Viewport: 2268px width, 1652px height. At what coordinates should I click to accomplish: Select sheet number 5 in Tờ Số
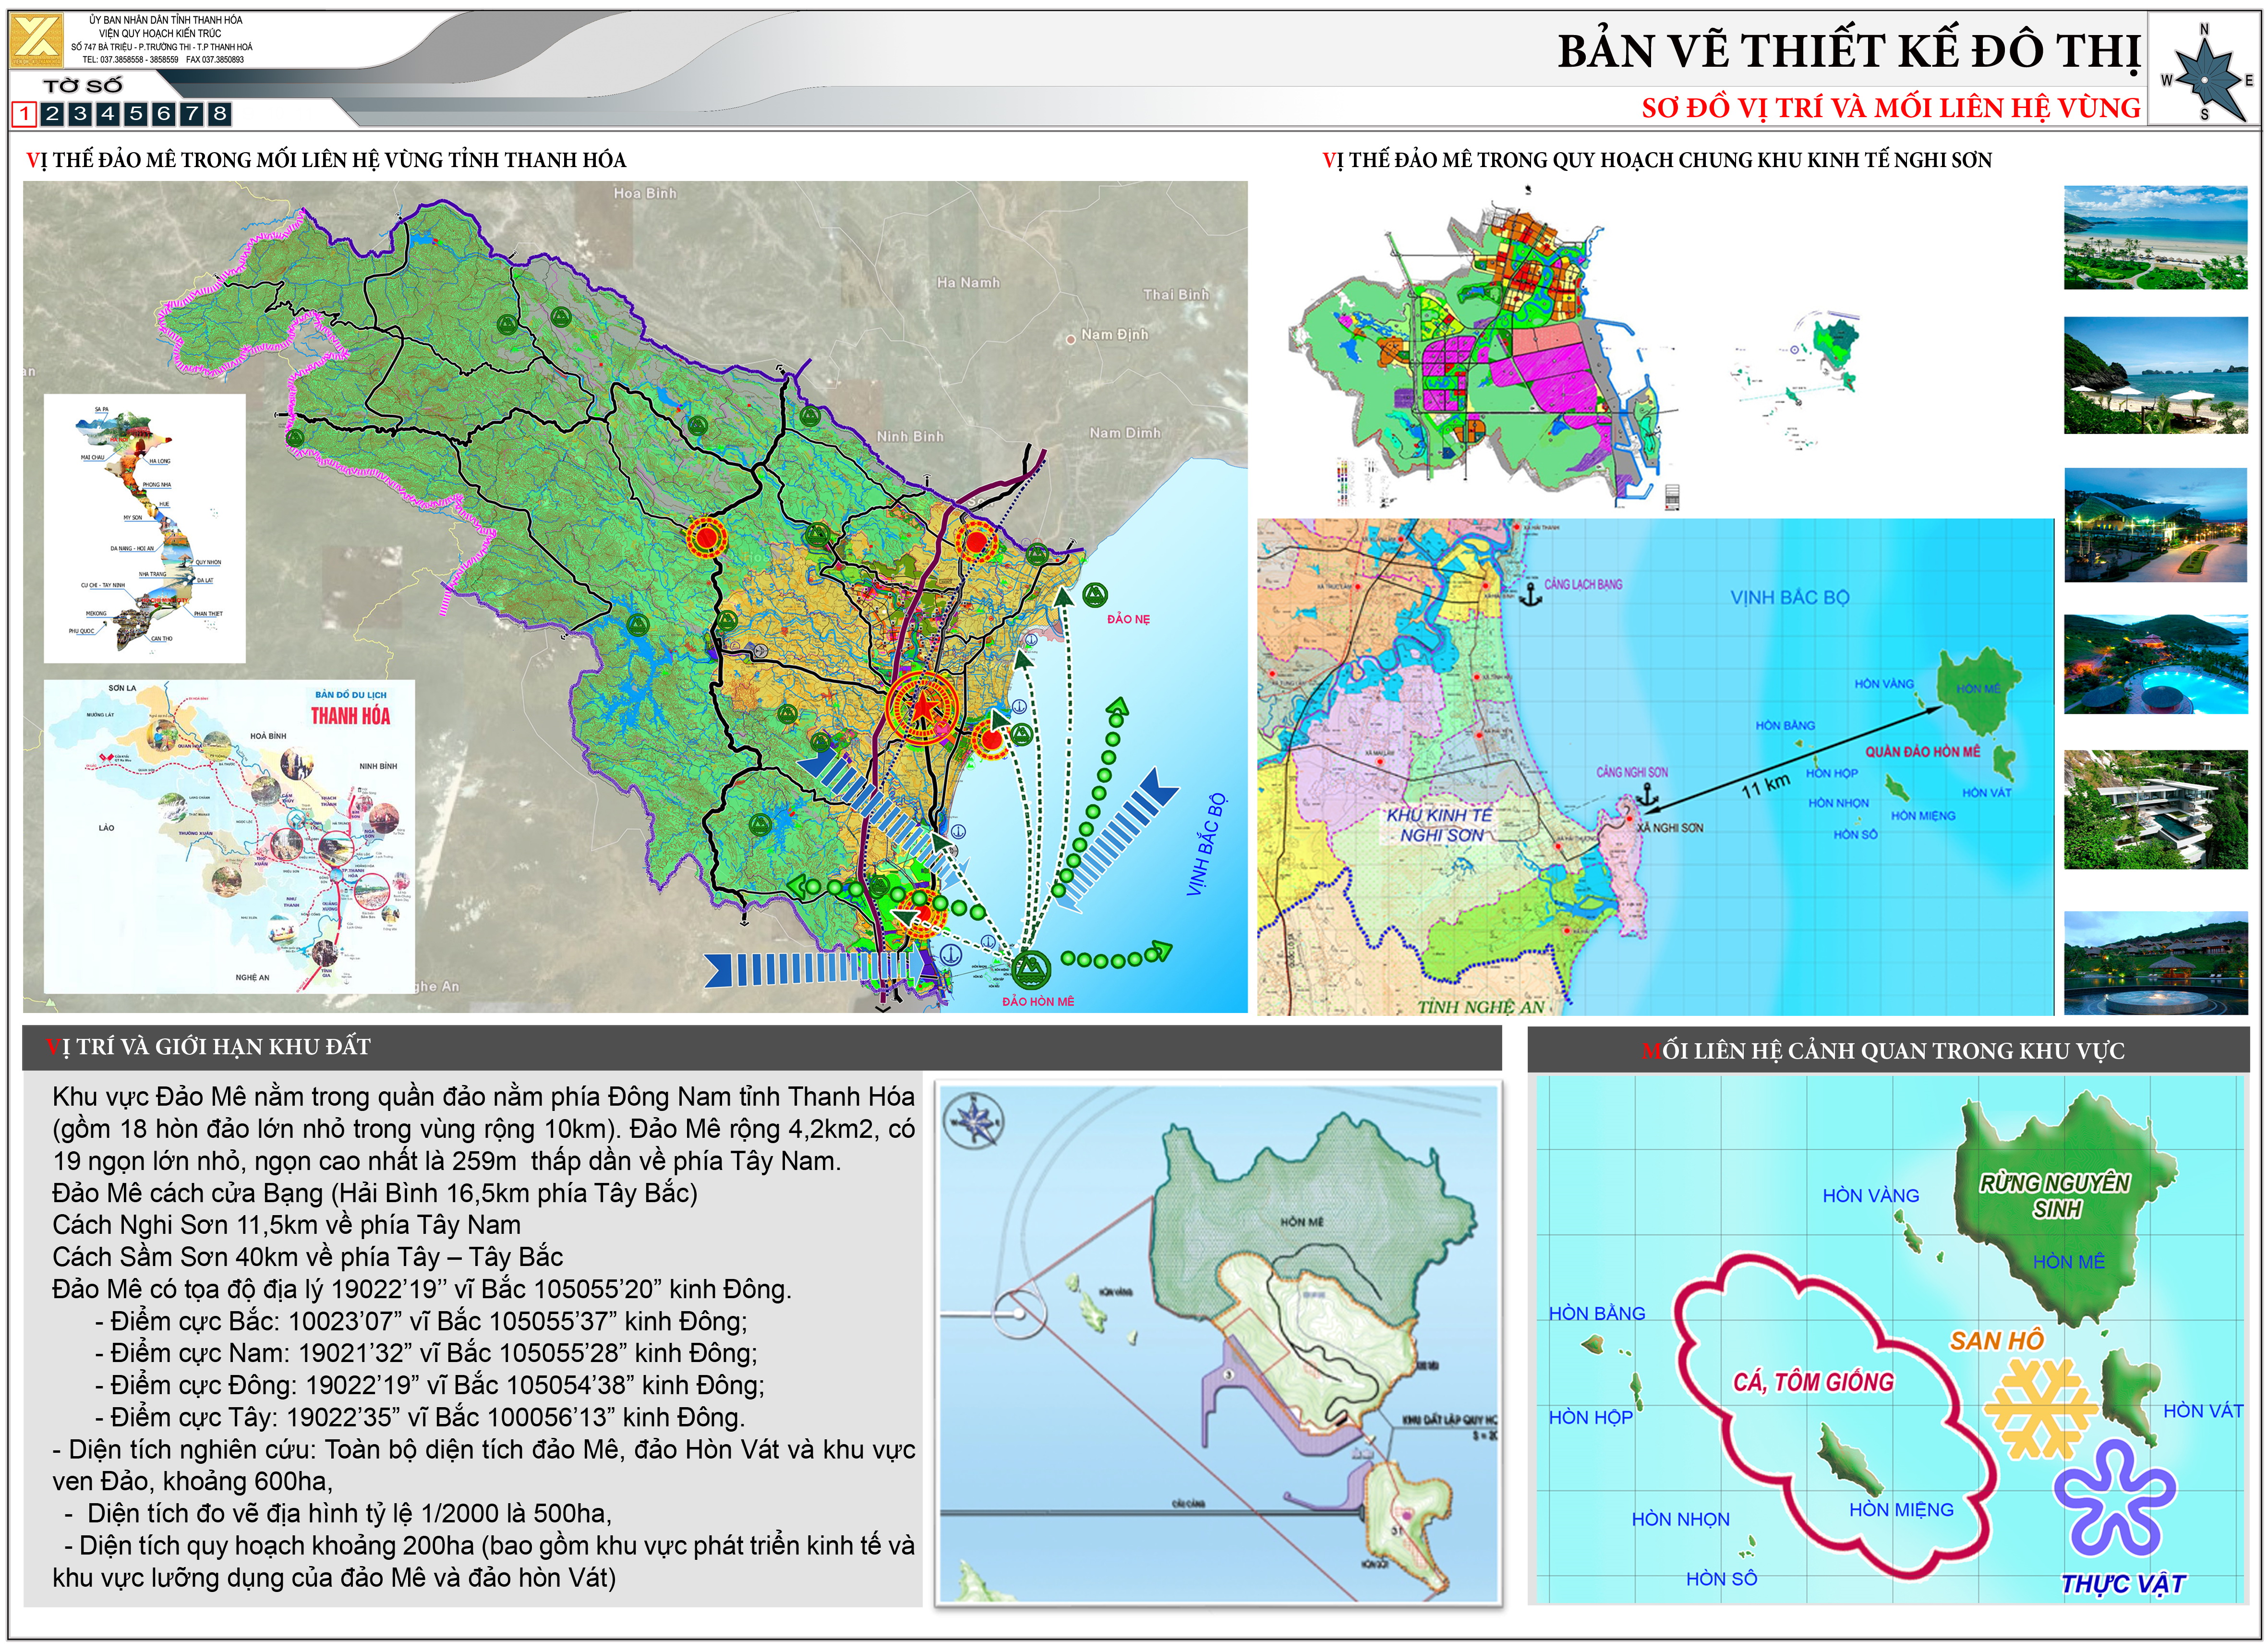135,114
